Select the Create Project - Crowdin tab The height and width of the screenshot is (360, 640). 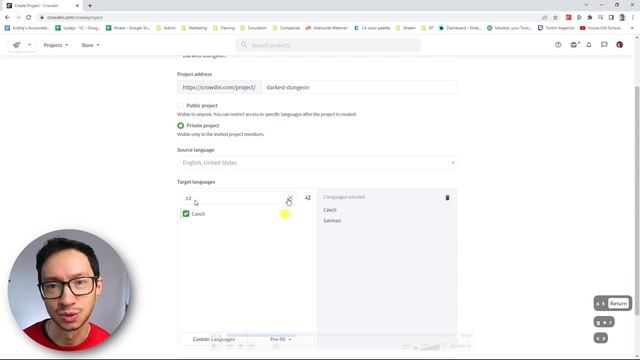point(42,6)
